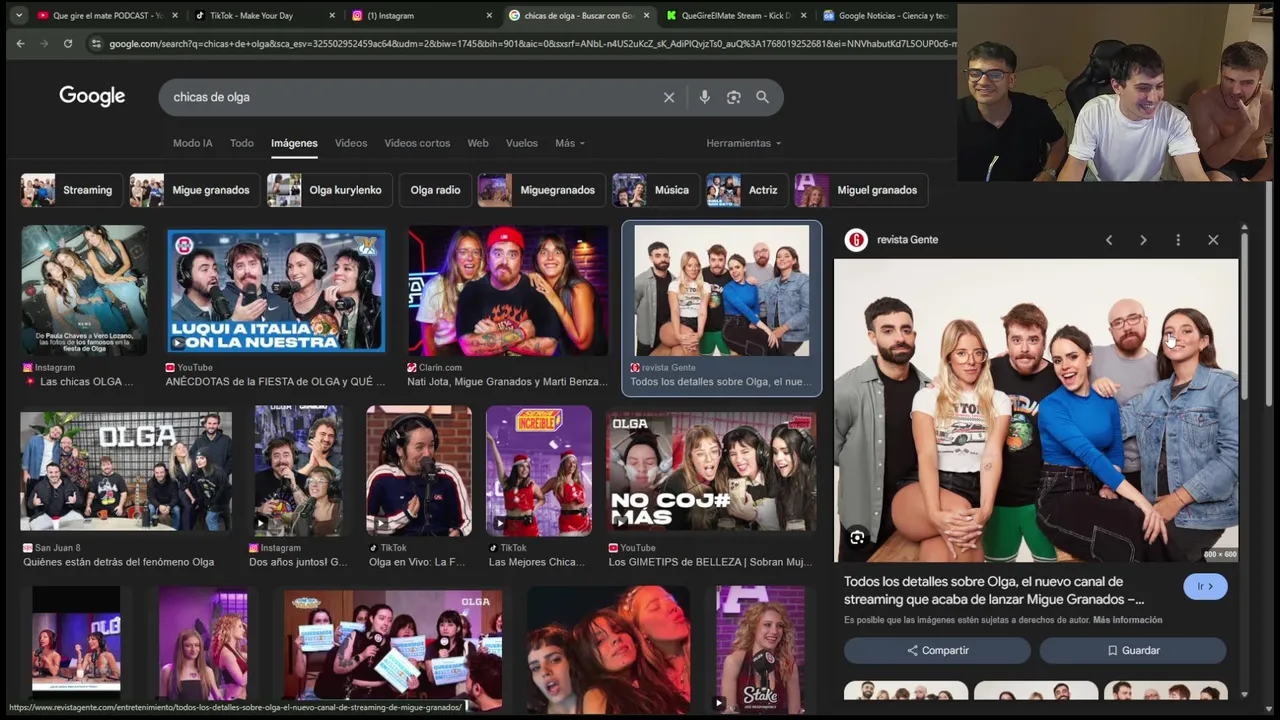Go back with the browser back arrow
This screenshot has height=720, width=1280.
pyautogui.click(x=20, y=43)
